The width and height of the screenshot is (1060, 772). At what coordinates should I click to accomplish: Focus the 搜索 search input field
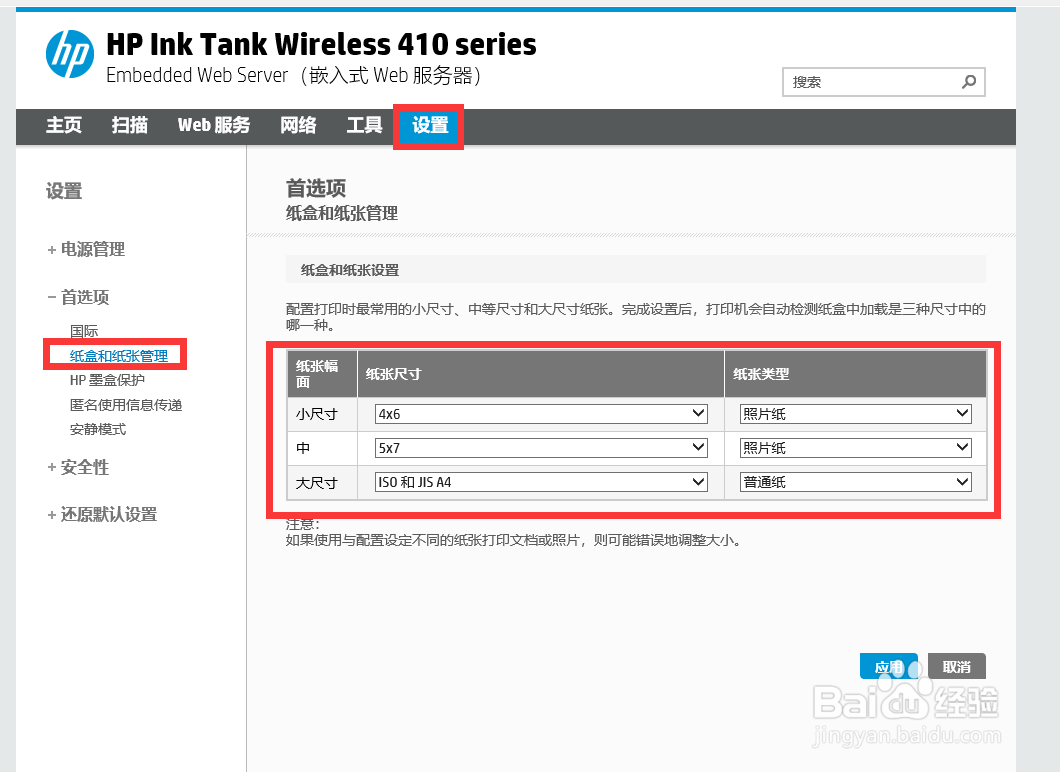coord(883,82)
